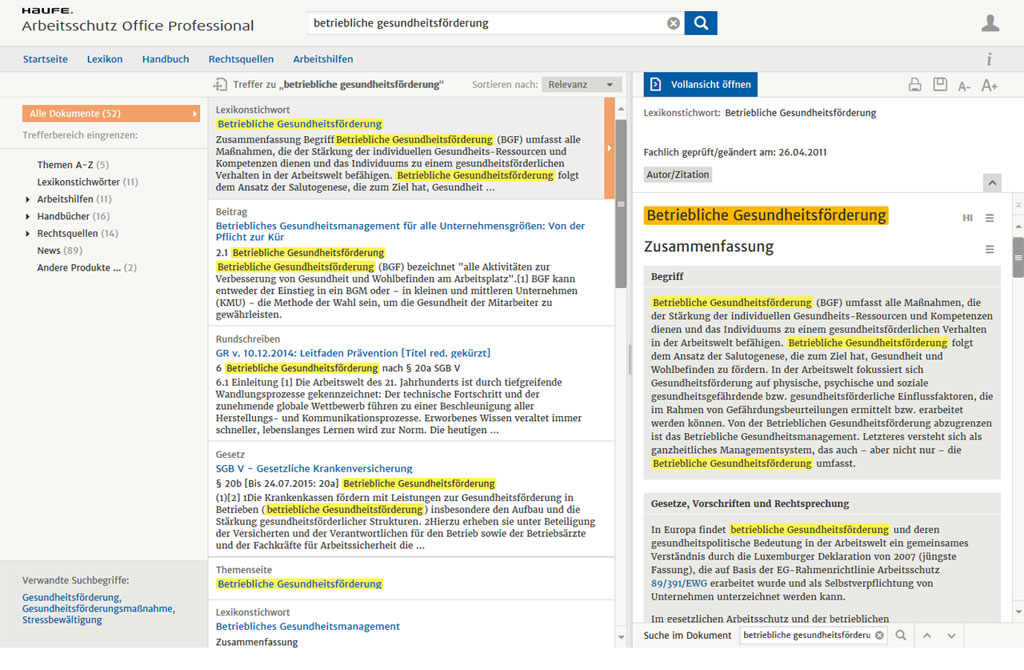Click the save icon in document toolbar
The image size is (1024, 670).
940,84
